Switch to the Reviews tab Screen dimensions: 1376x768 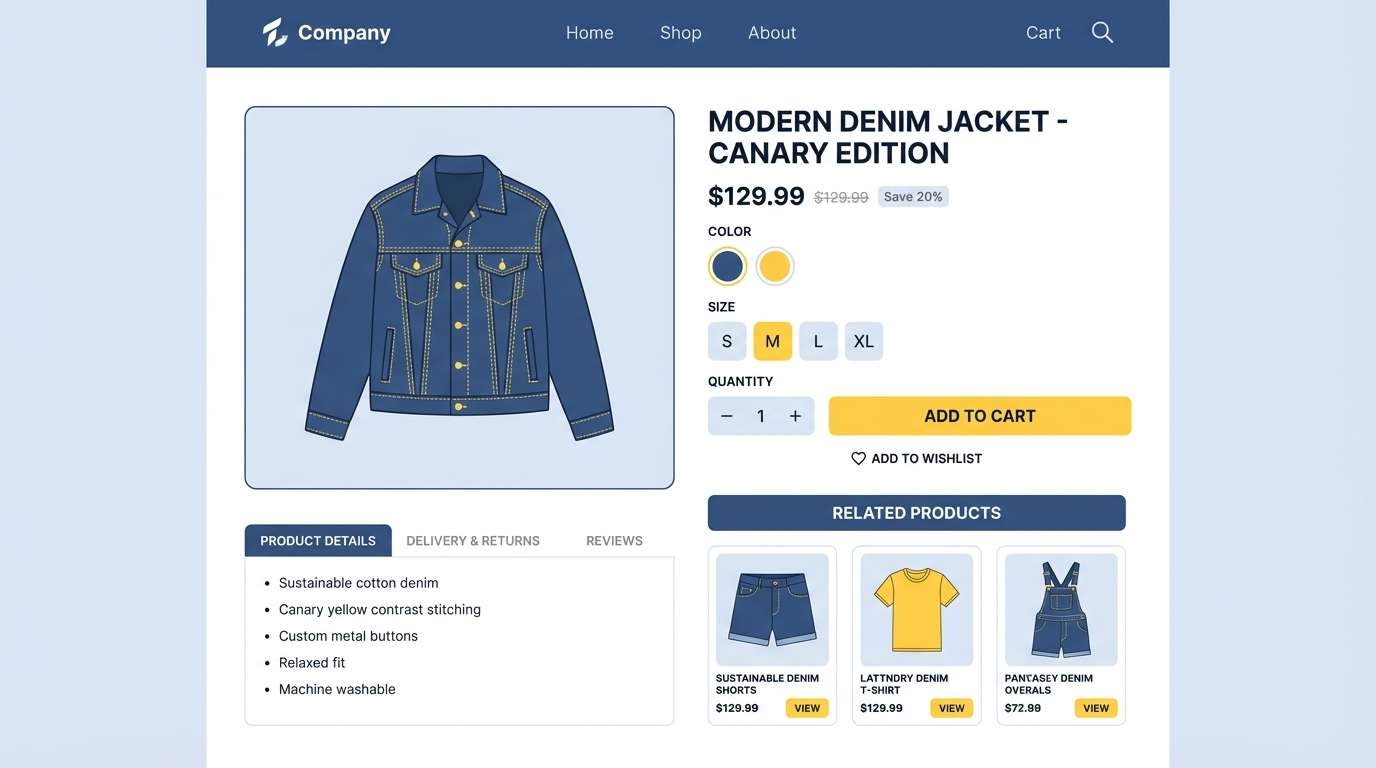(614, 540)
